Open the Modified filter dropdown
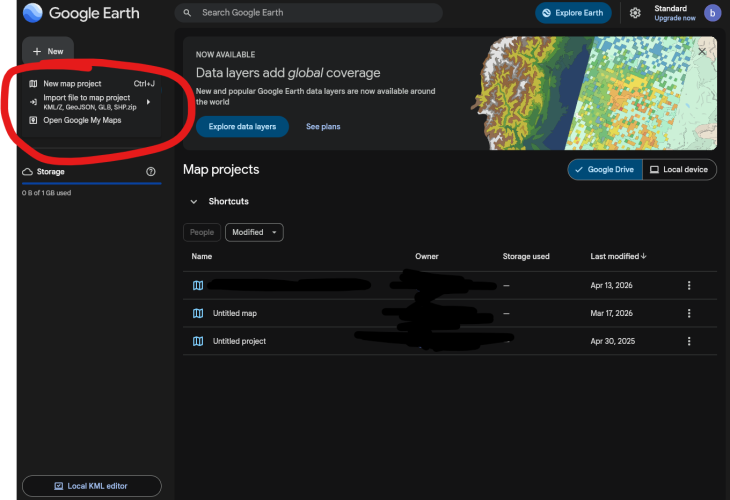730x500 pixels. pyautogui.click(x=254, y=232)
